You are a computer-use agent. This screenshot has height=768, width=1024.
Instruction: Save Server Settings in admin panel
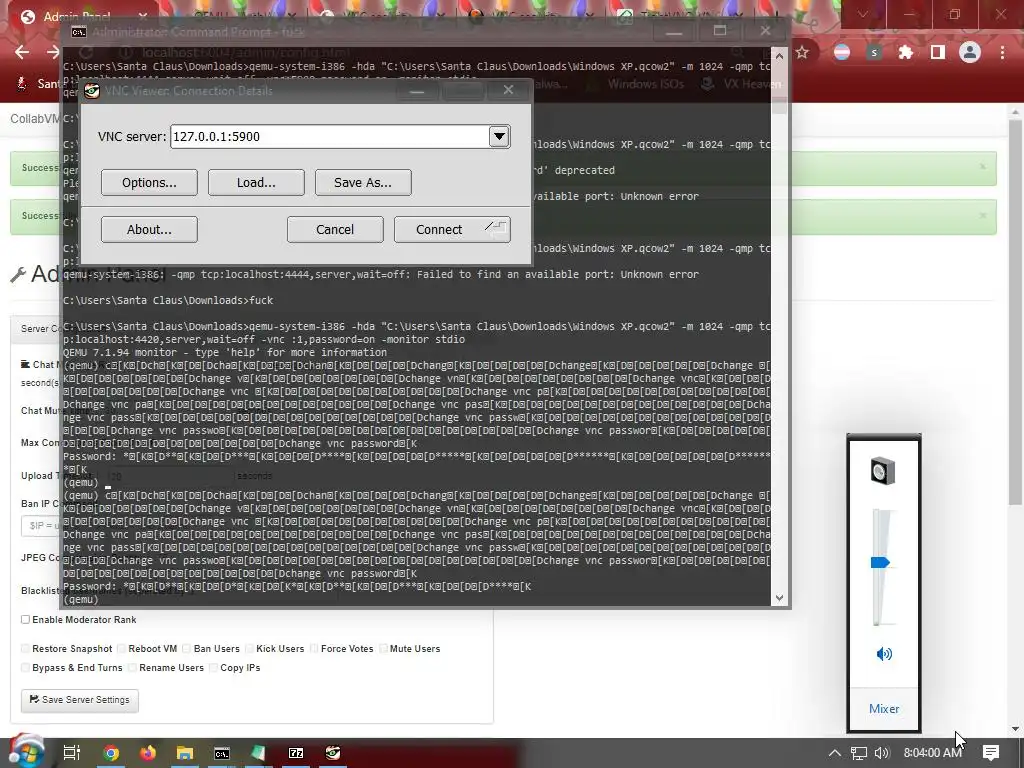[x=80, y=700]
